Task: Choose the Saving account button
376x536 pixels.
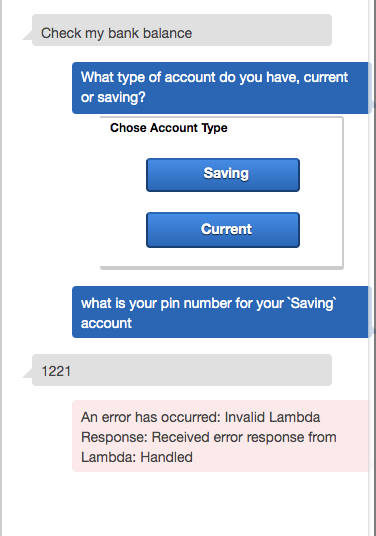Action: (223, 175)
